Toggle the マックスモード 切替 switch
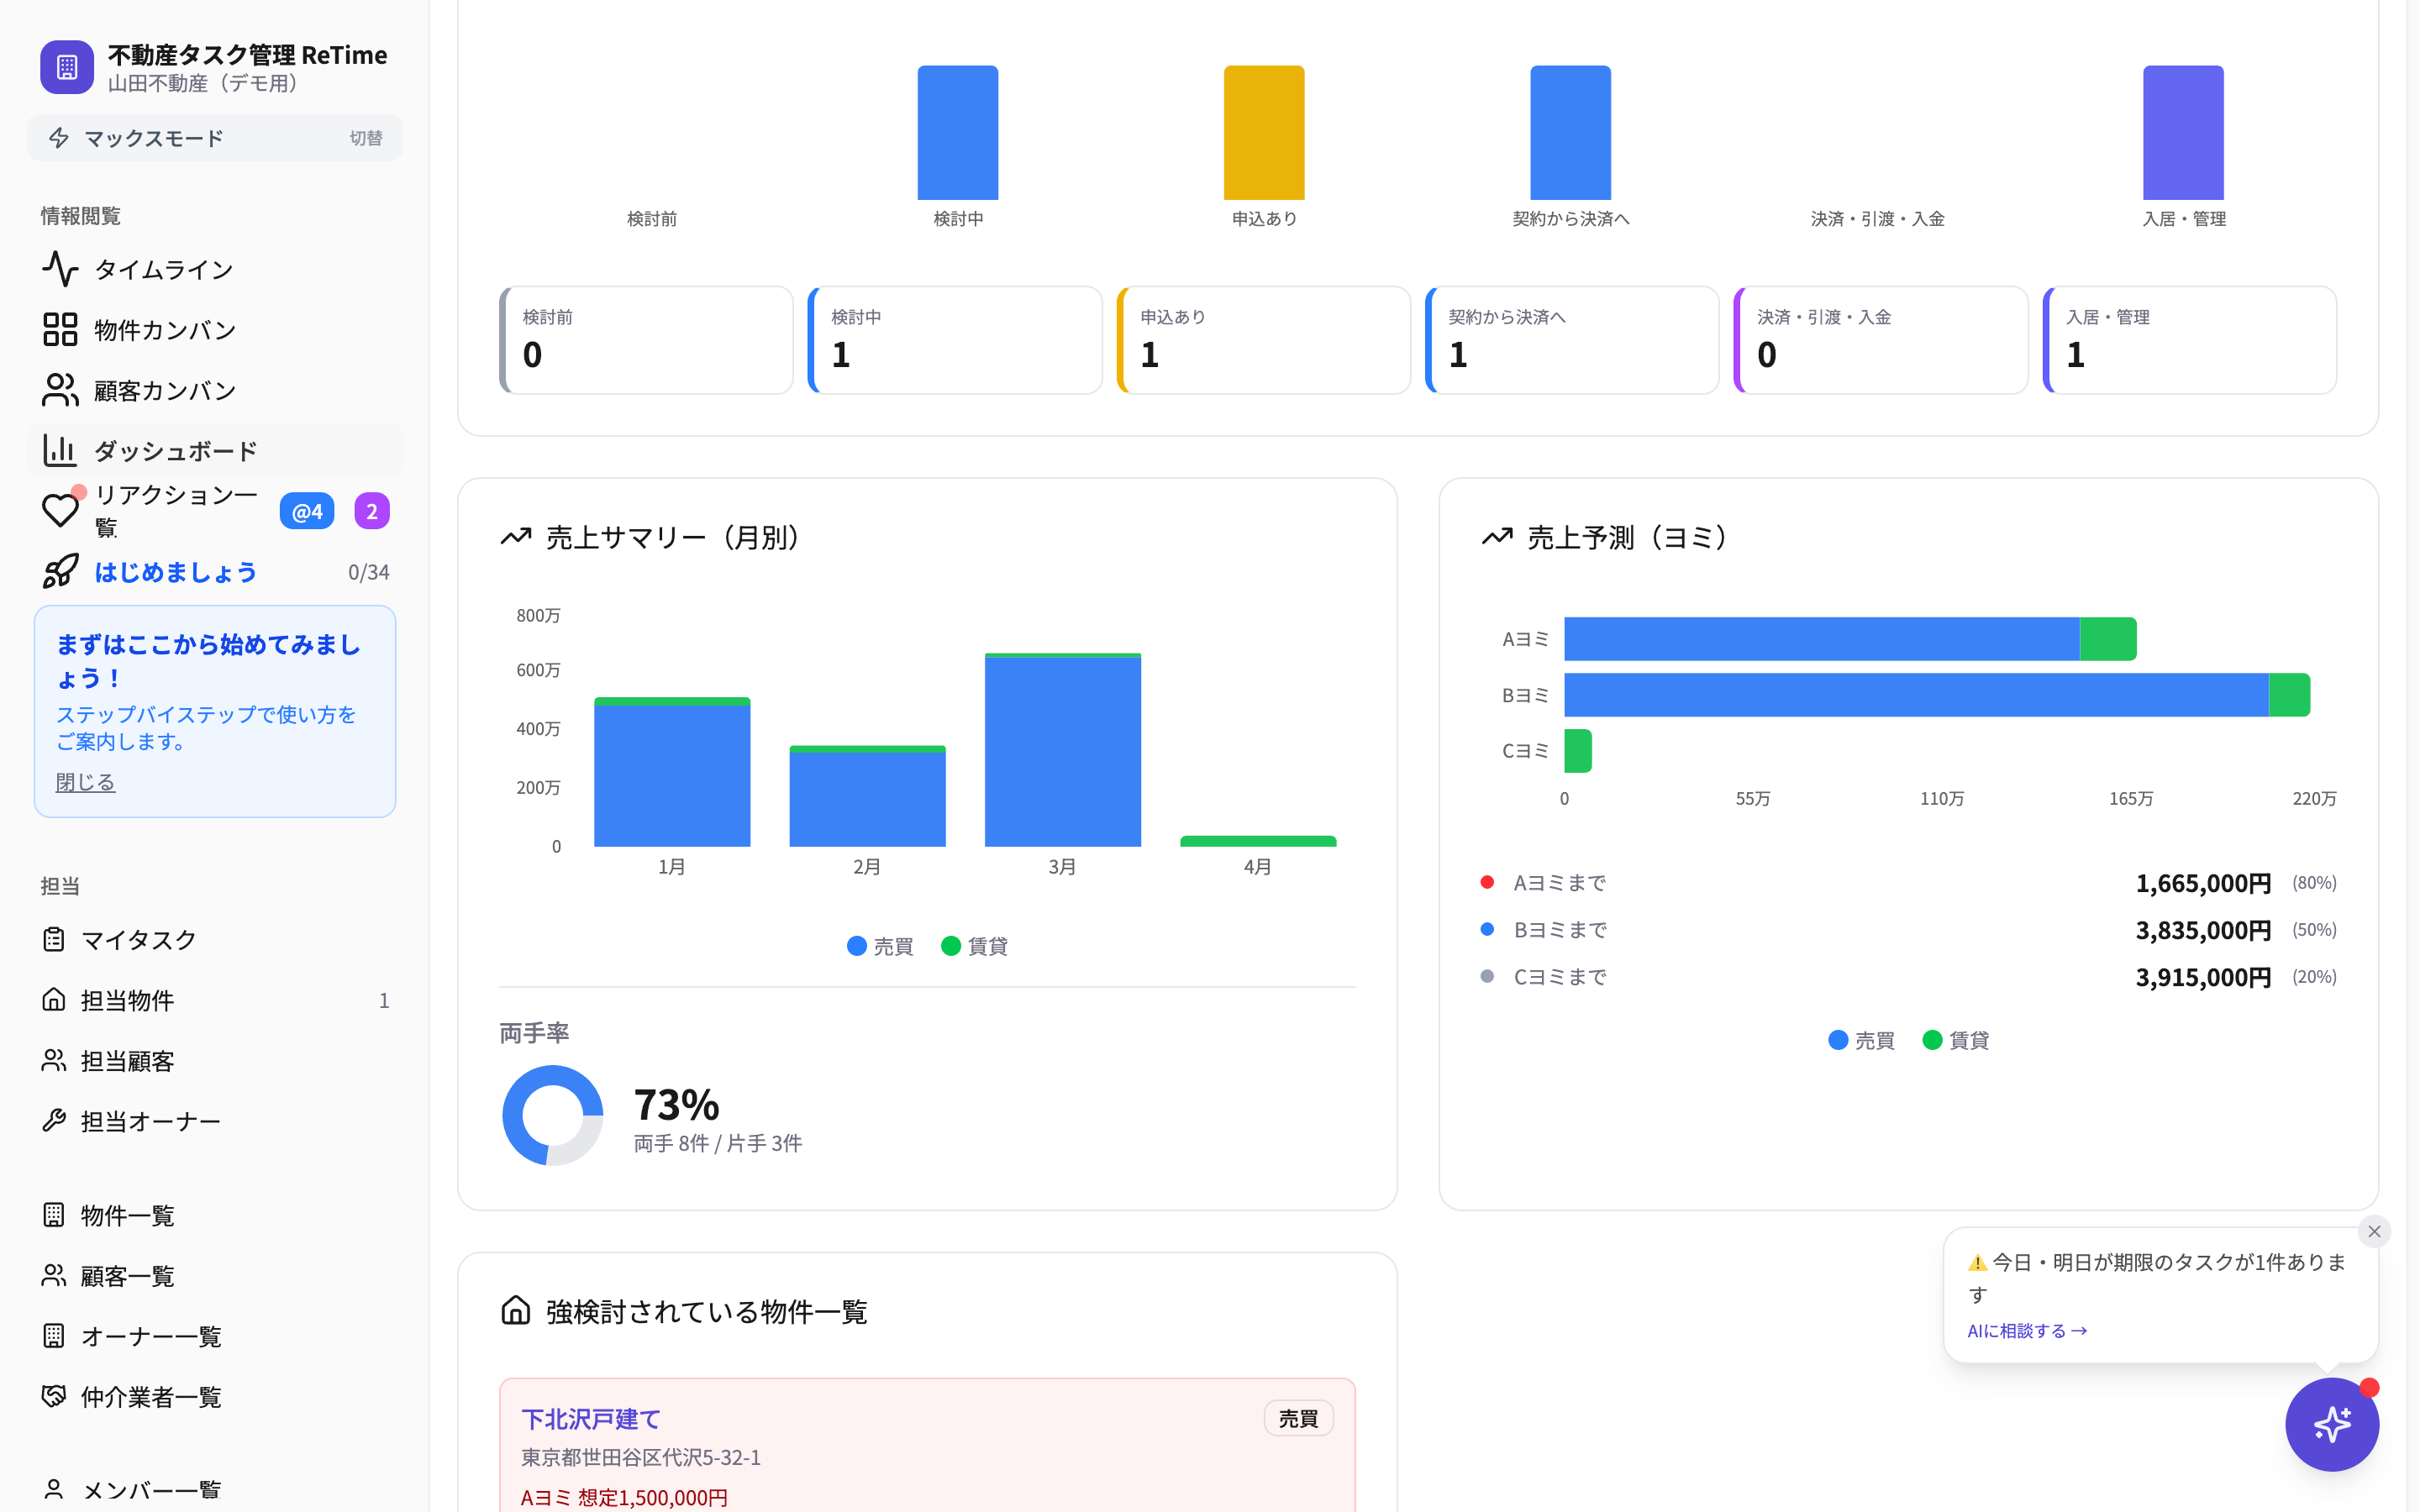 366,138
